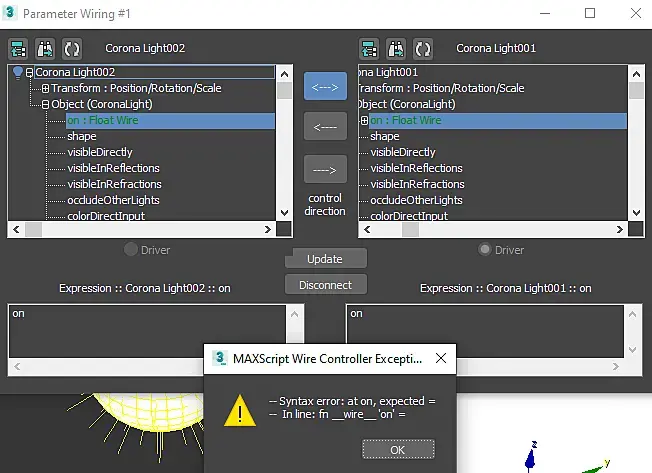The width and height of the screenshot is (652, 473).
Task: Select 'colorDirectInput' in the left tree
Action: pyautogui.click(x=106, y=216)
